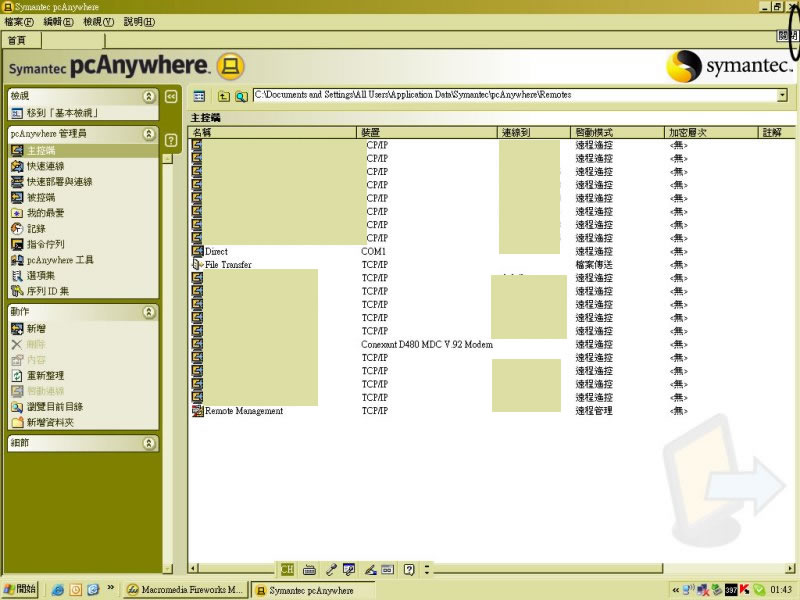Image resolution: width=800 pixels, height=600 pixels.
Task: Hide the left side panel with the double-arrow button
Action: click(x=171, y=96)
